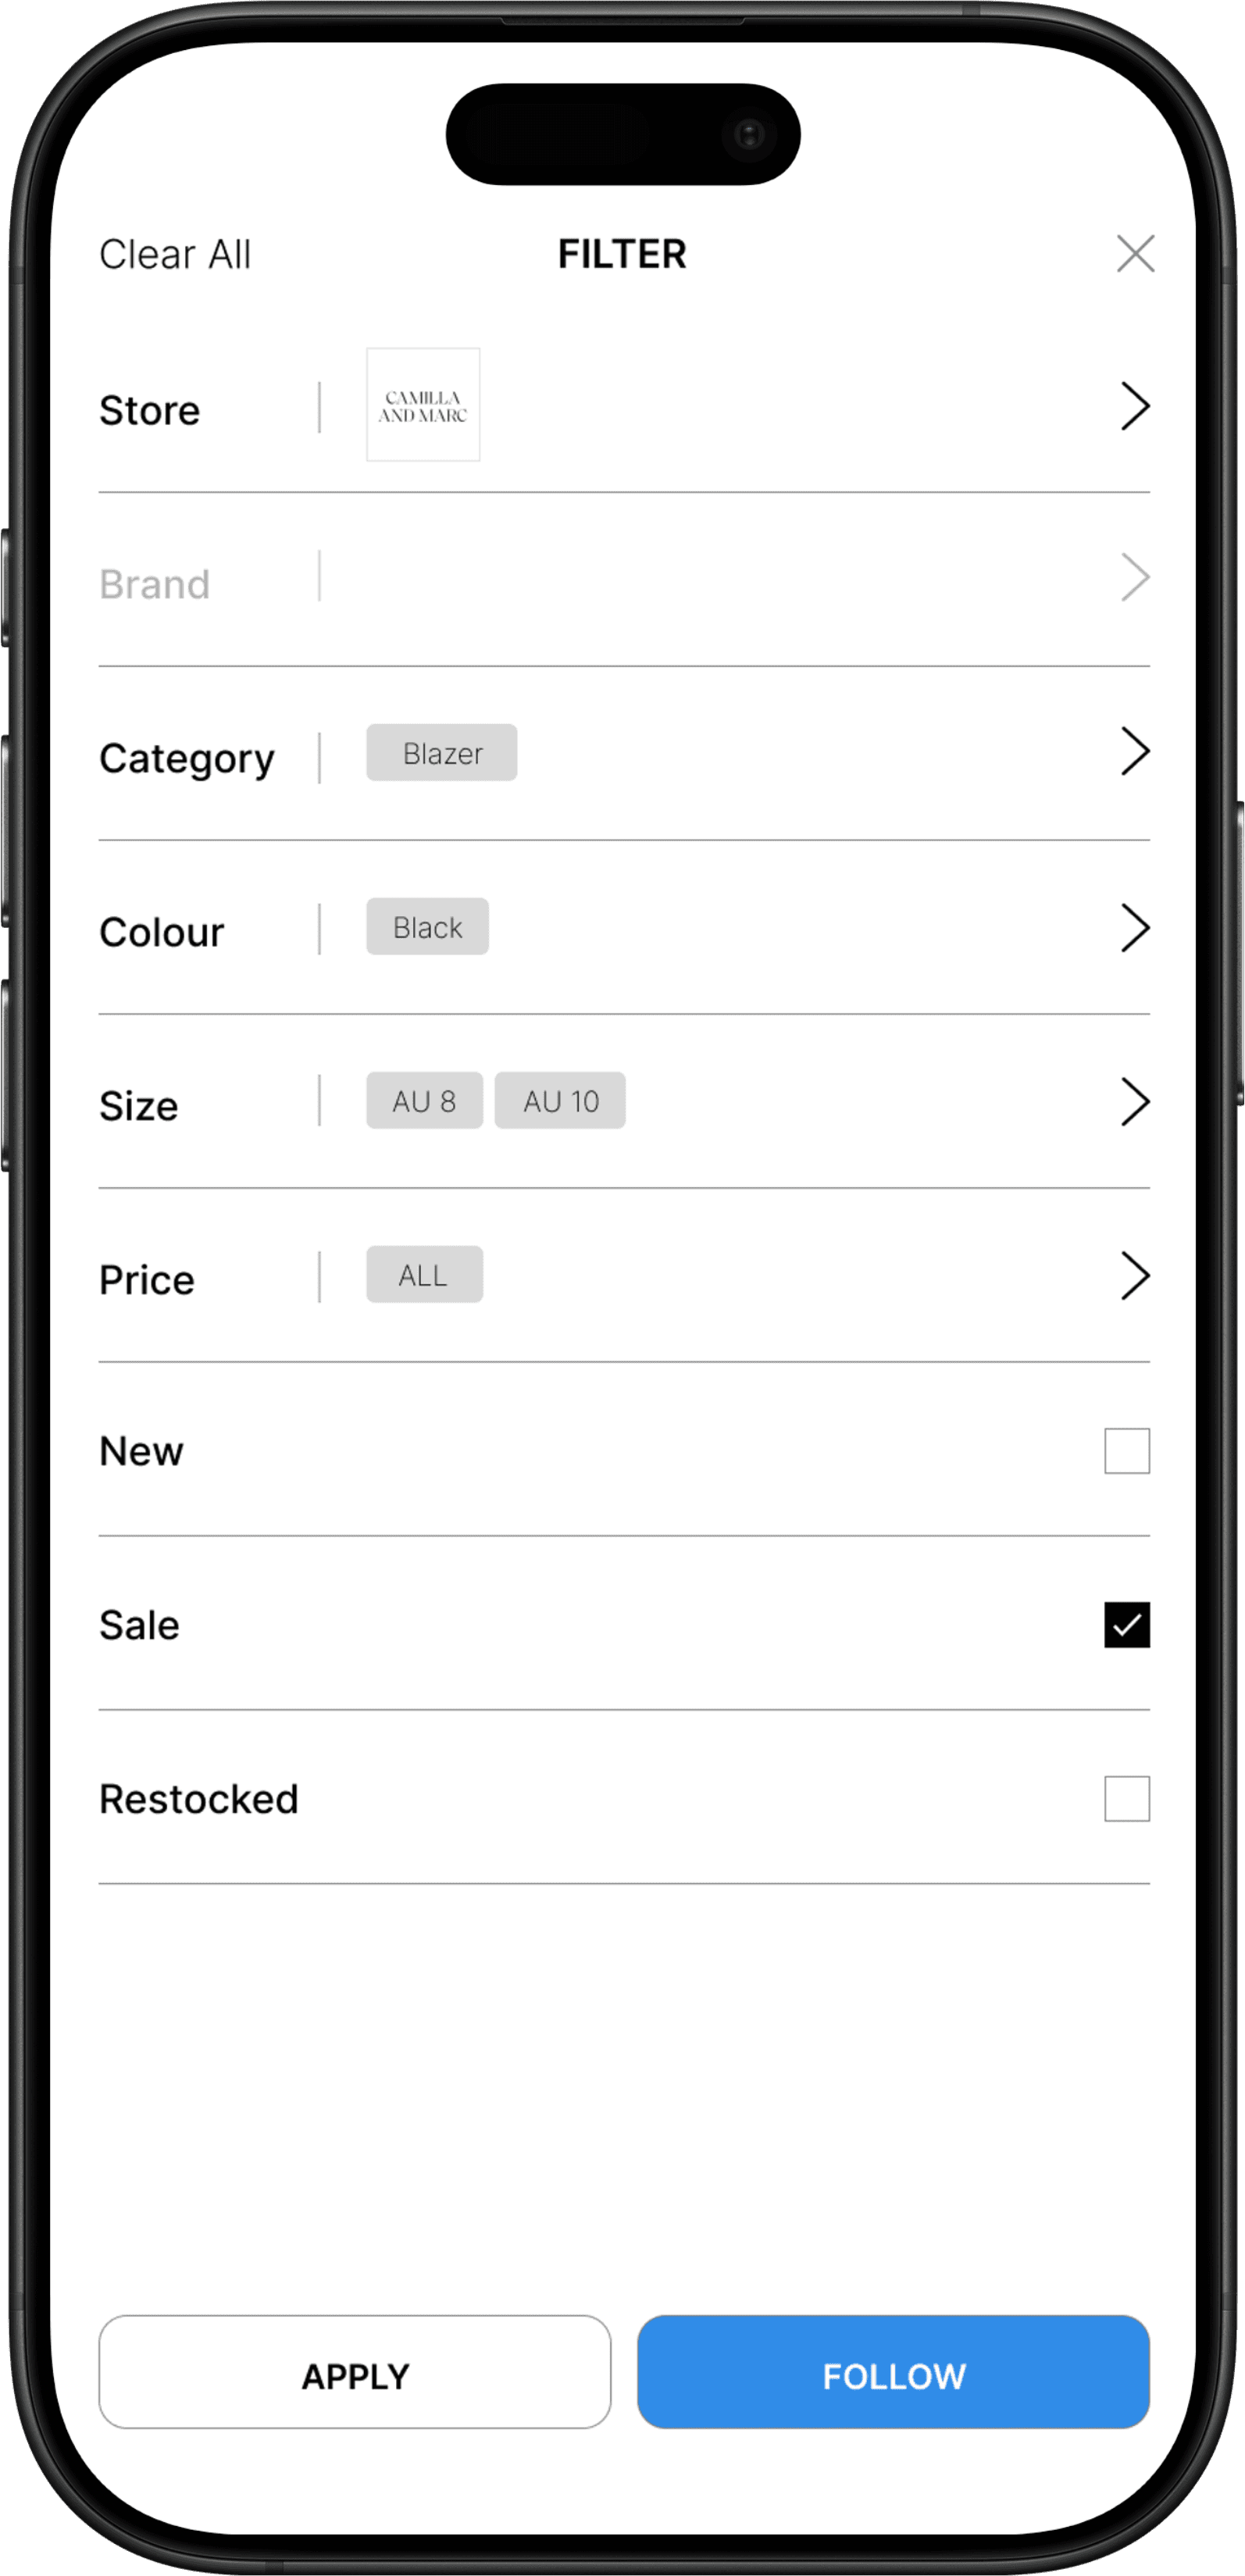Select the AU 8 size chip
1245x2576 pixels.
[424, 1101]
